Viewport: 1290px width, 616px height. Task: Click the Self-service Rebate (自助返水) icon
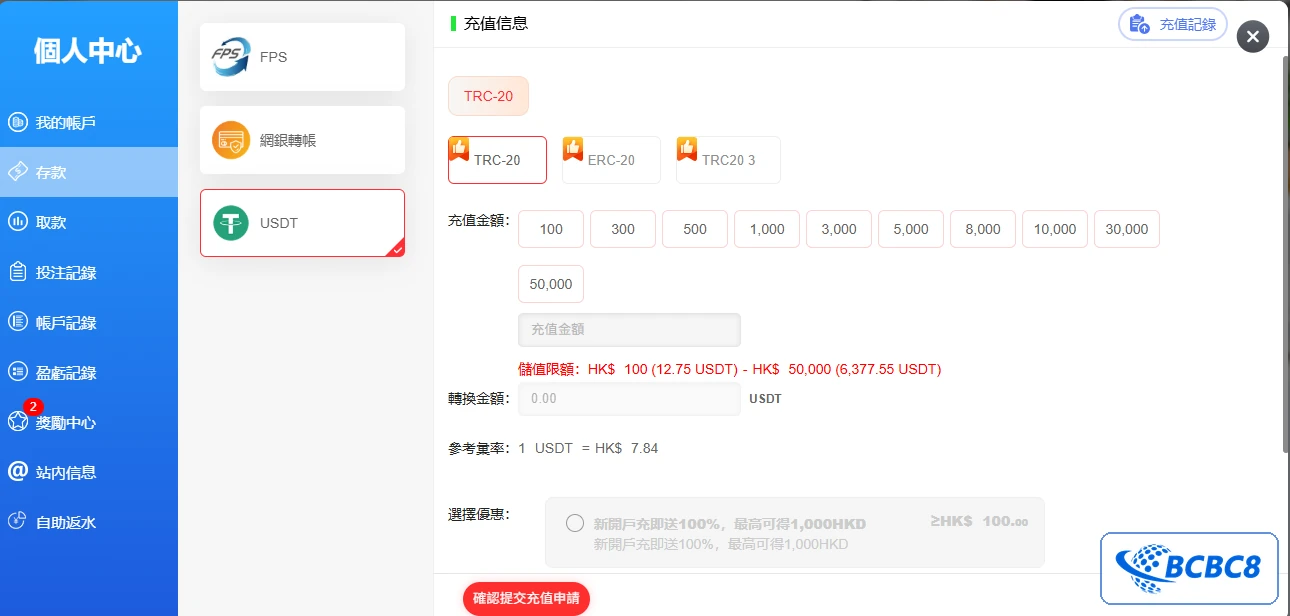click(x=17, y=521)
